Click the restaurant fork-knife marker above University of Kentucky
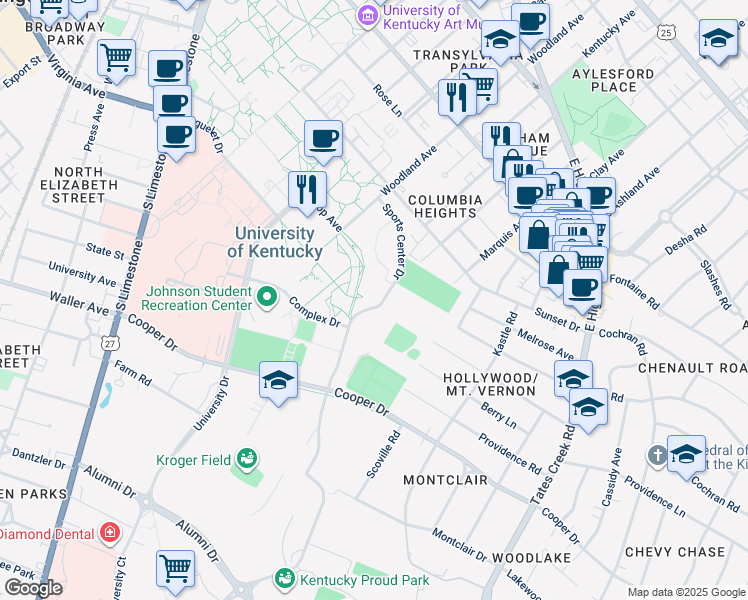 [x=307, y=191]
